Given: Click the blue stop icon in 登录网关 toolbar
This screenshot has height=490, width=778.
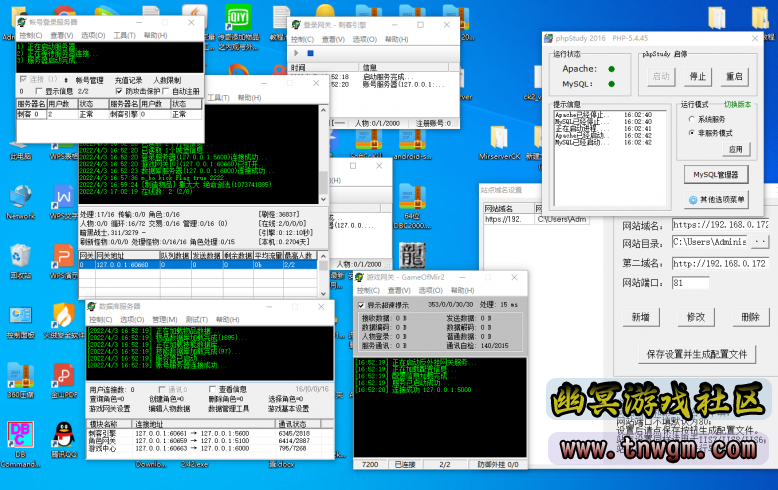Looking at the screenshot, I should coord(311,53).
